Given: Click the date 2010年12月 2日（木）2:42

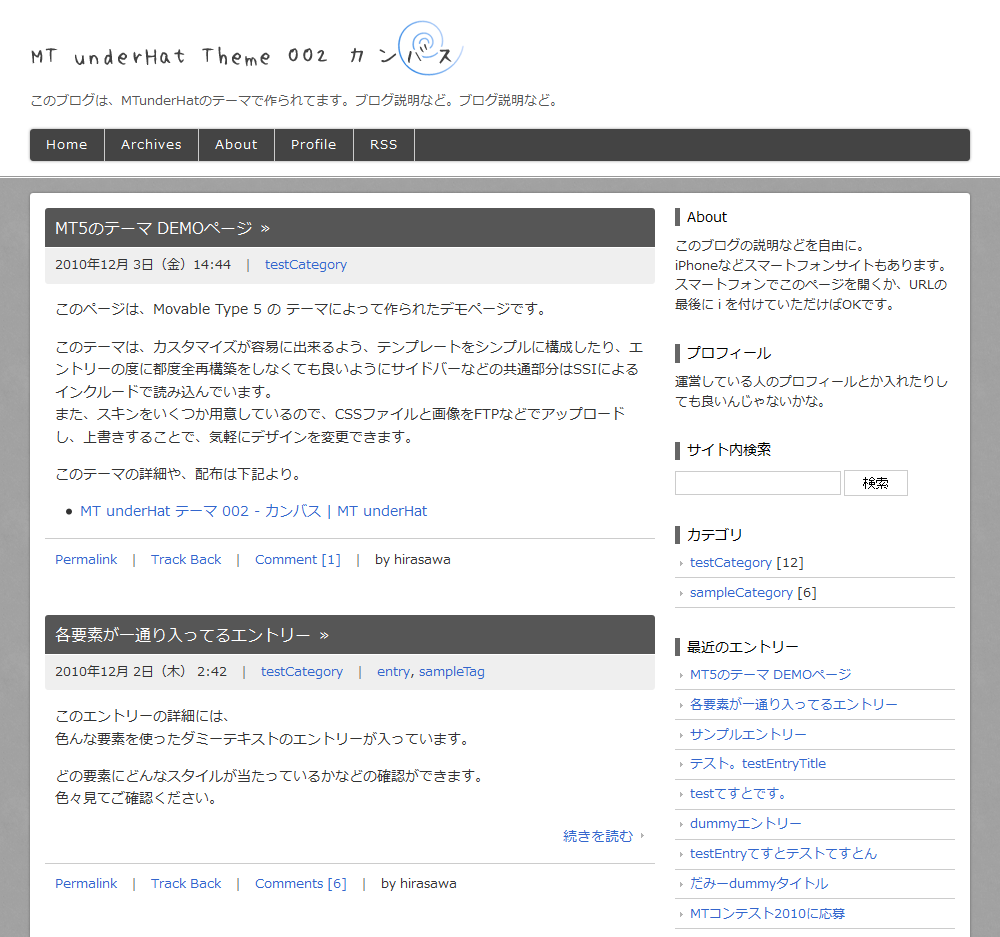Looking at the screenshot, I should tap(141, 672).
